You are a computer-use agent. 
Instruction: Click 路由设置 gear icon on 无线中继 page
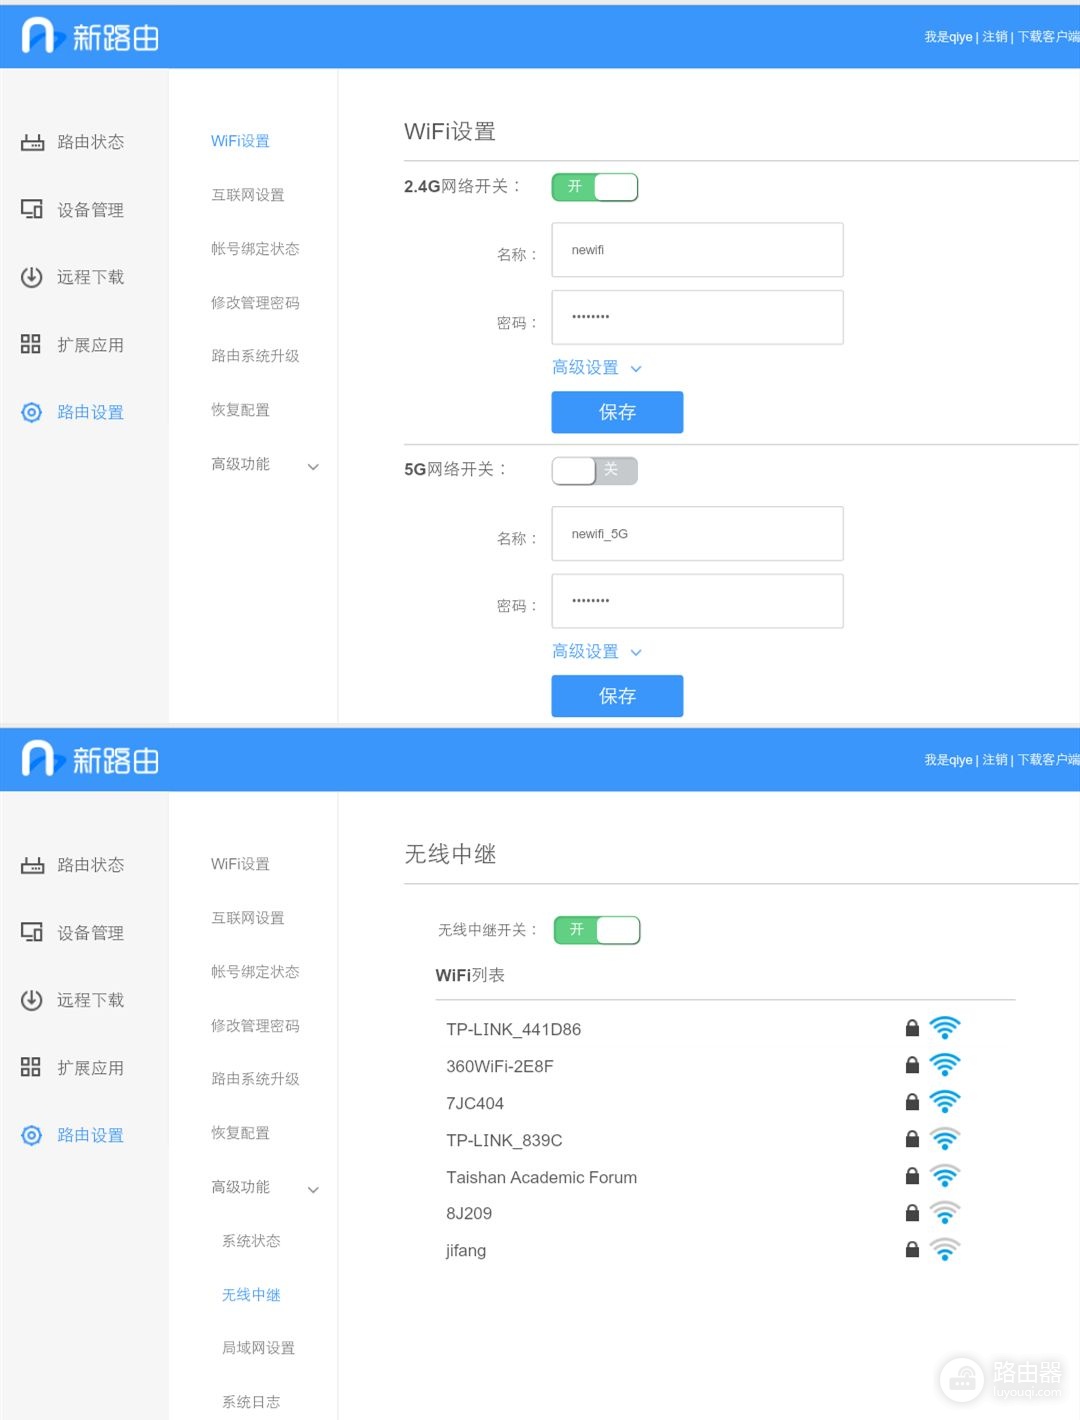(x=32, y=1135)
